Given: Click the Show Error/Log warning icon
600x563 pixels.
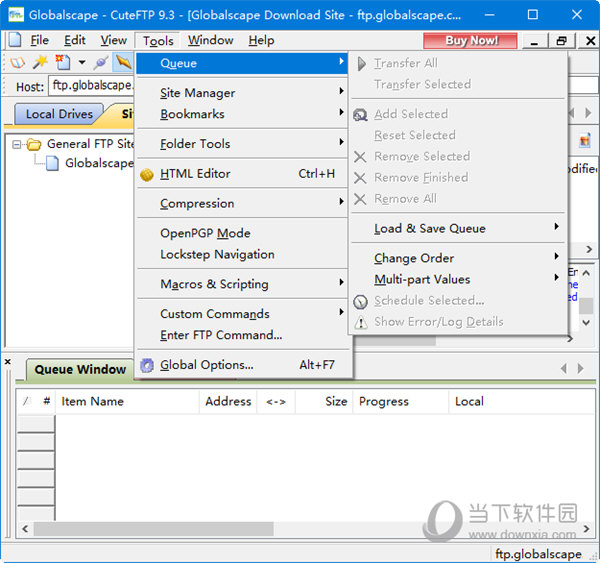Looking at the screenshot, I should [x=360, y=322].
